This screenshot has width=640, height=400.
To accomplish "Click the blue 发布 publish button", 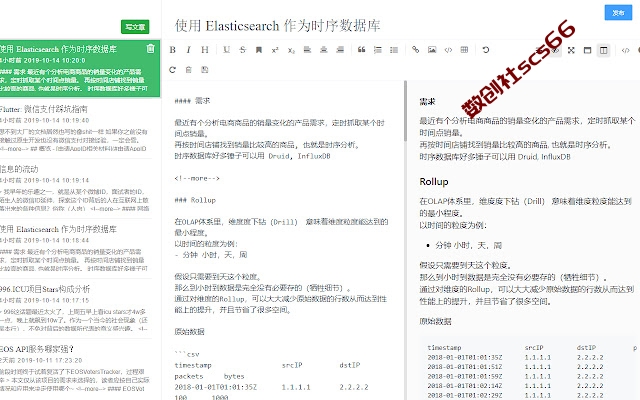I will click(x=618, y=13).
